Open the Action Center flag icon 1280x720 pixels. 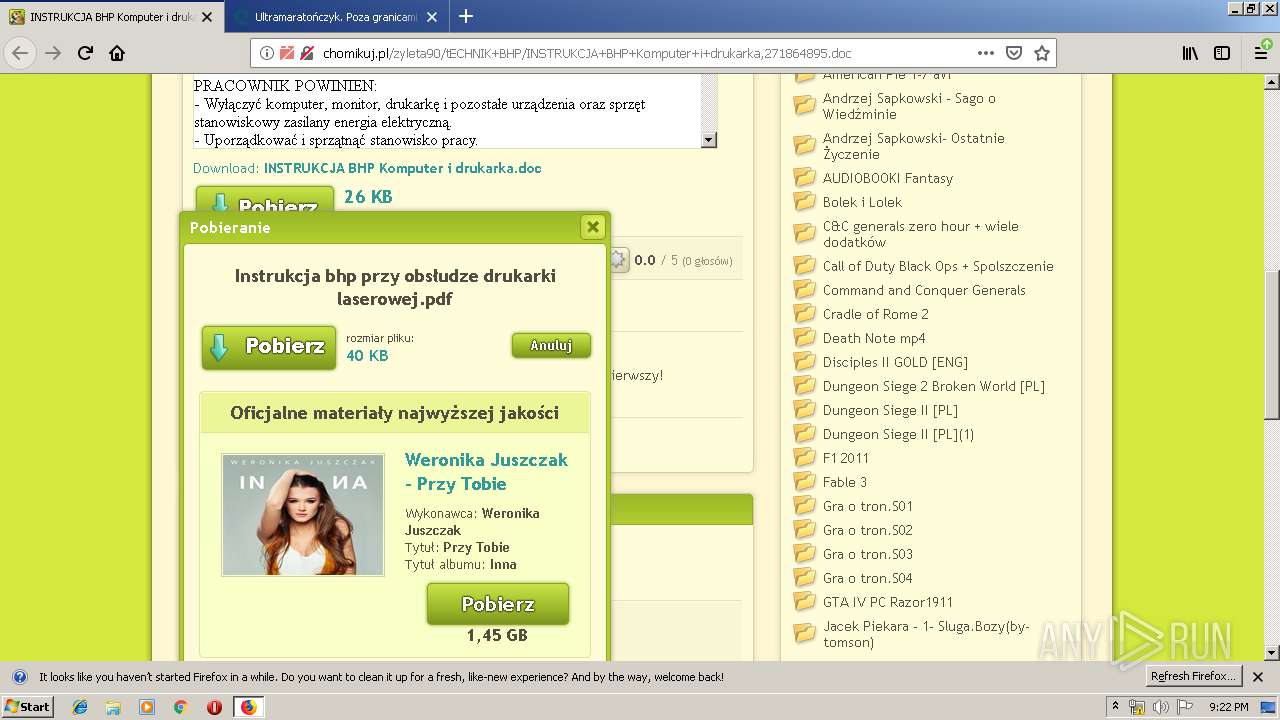[x=1184, y=707]
